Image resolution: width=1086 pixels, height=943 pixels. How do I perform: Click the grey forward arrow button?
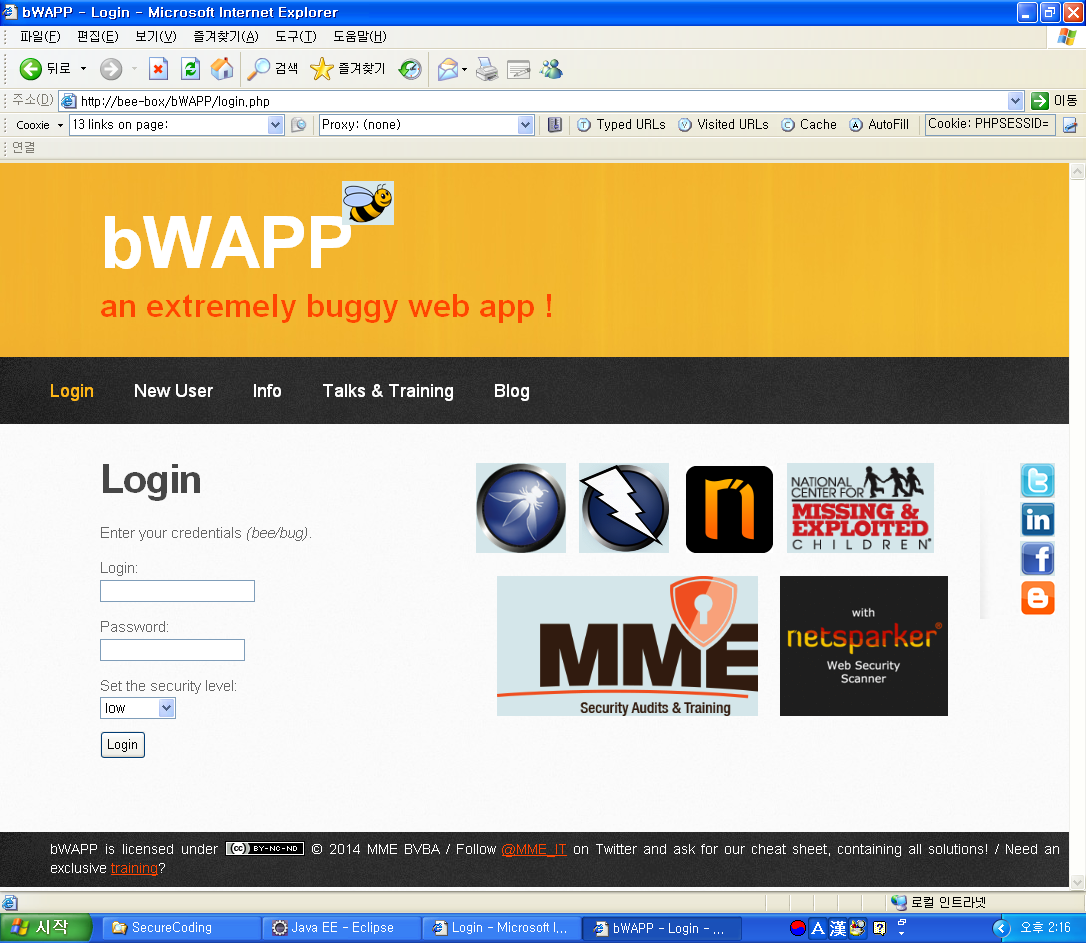(x=111, y=69)
